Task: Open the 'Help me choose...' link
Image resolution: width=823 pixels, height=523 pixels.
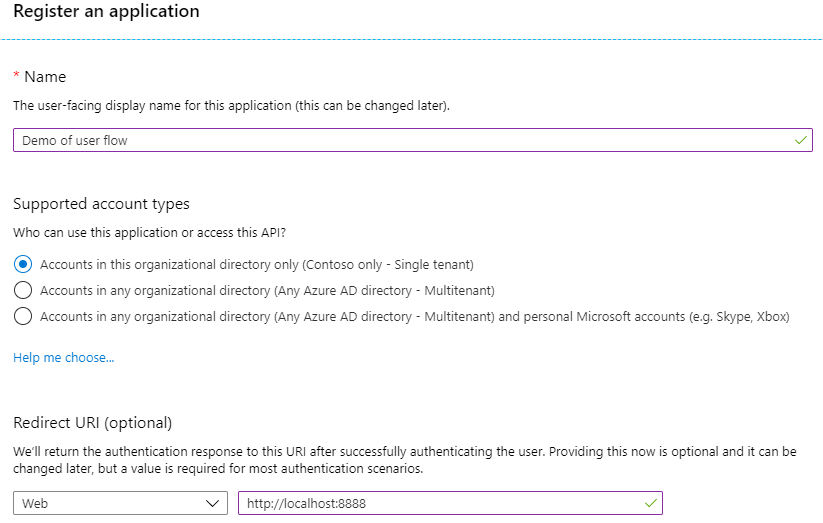Action: 63,358
